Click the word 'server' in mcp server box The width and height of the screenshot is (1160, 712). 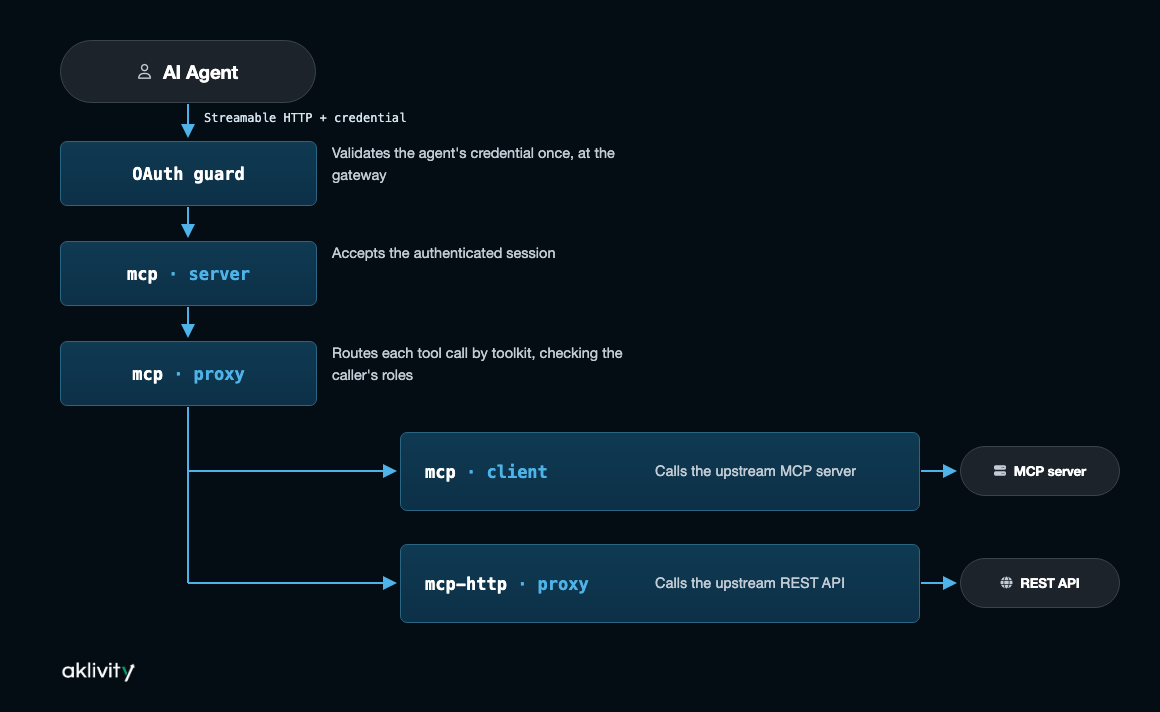(x=219, y=274)
